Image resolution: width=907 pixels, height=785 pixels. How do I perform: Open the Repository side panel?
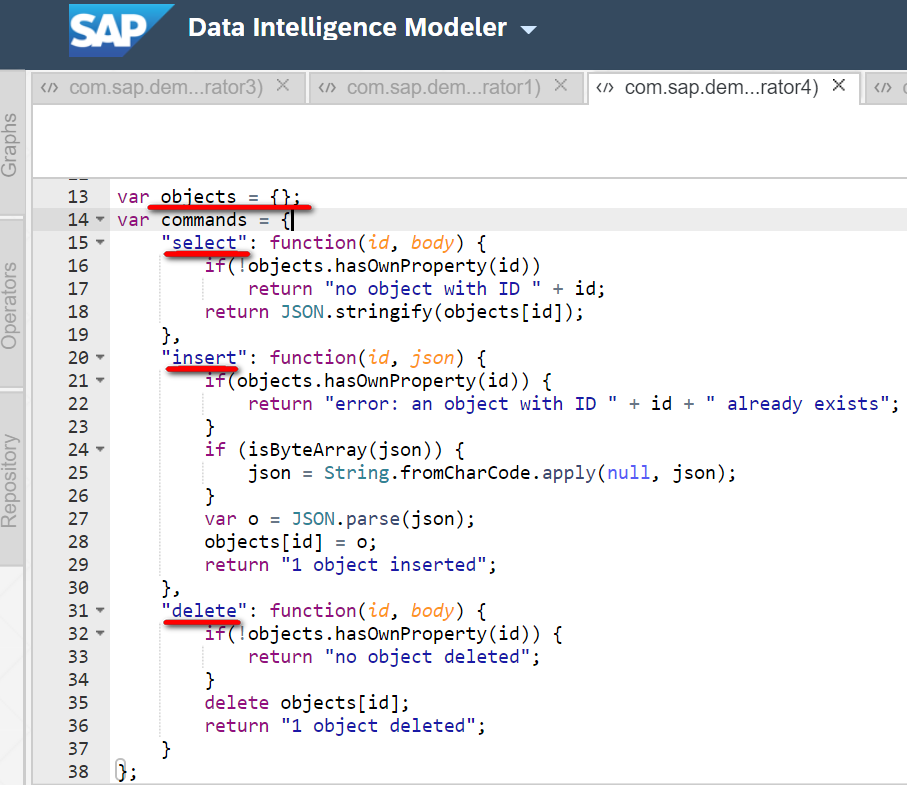pyautogui.click(x=10, y=480)
